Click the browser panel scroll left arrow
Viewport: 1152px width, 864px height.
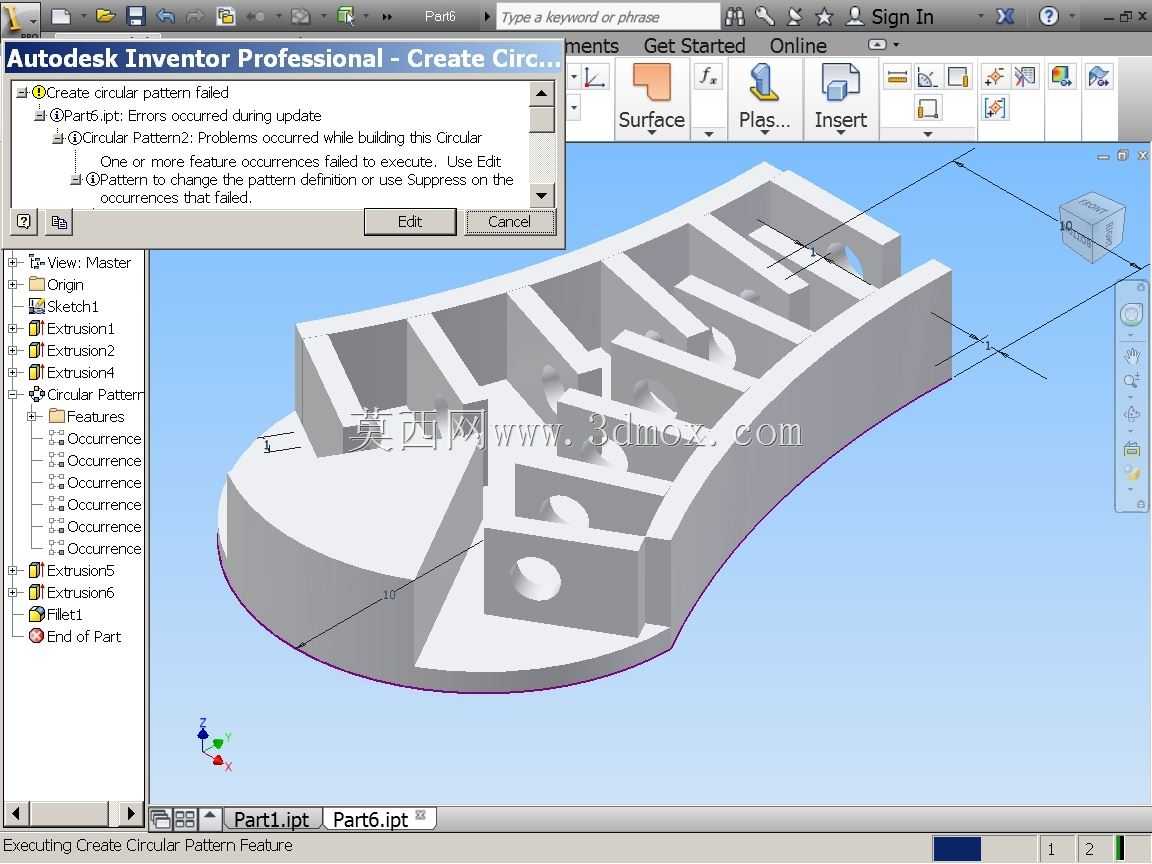pyautogui.click(x=17, y=813)
